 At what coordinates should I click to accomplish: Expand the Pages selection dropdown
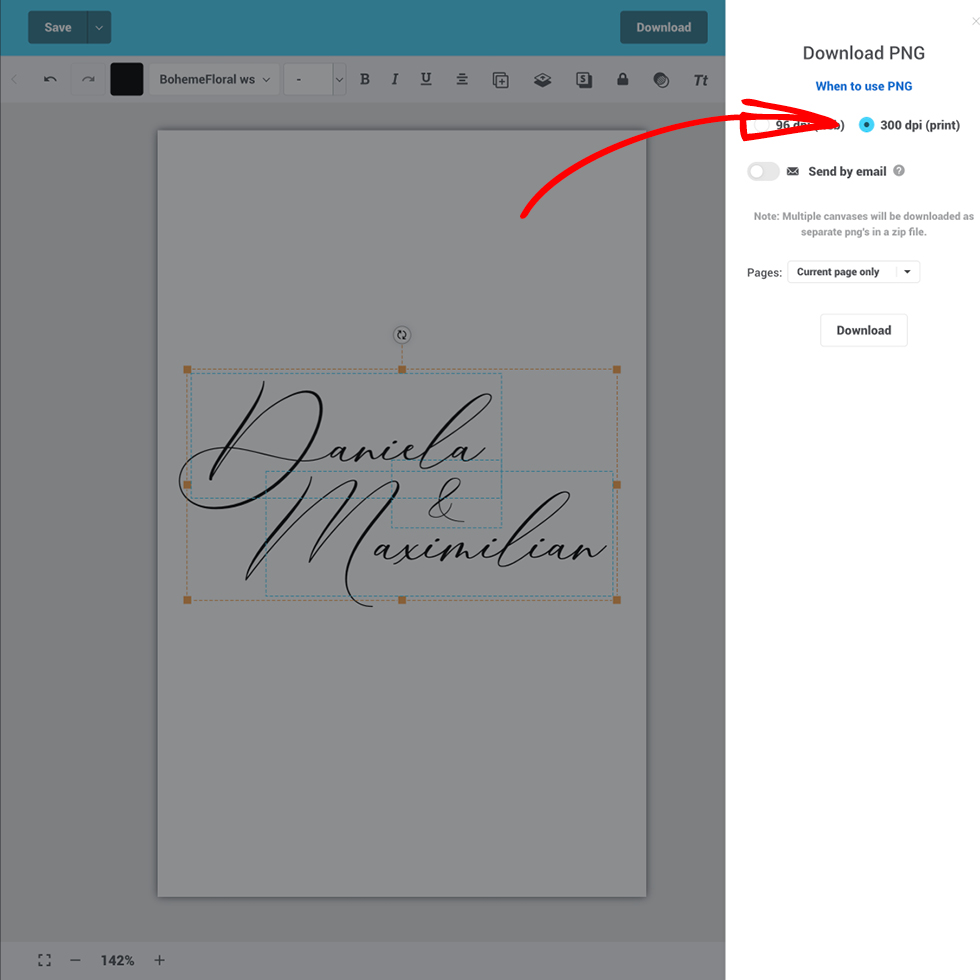[x=853, y=272]
